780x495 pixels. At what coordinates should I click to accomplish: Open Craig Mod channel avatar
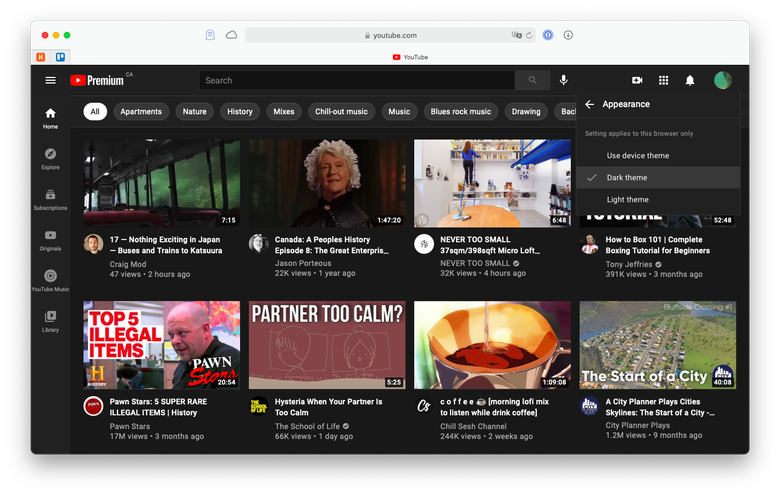[x=93, y=244]
